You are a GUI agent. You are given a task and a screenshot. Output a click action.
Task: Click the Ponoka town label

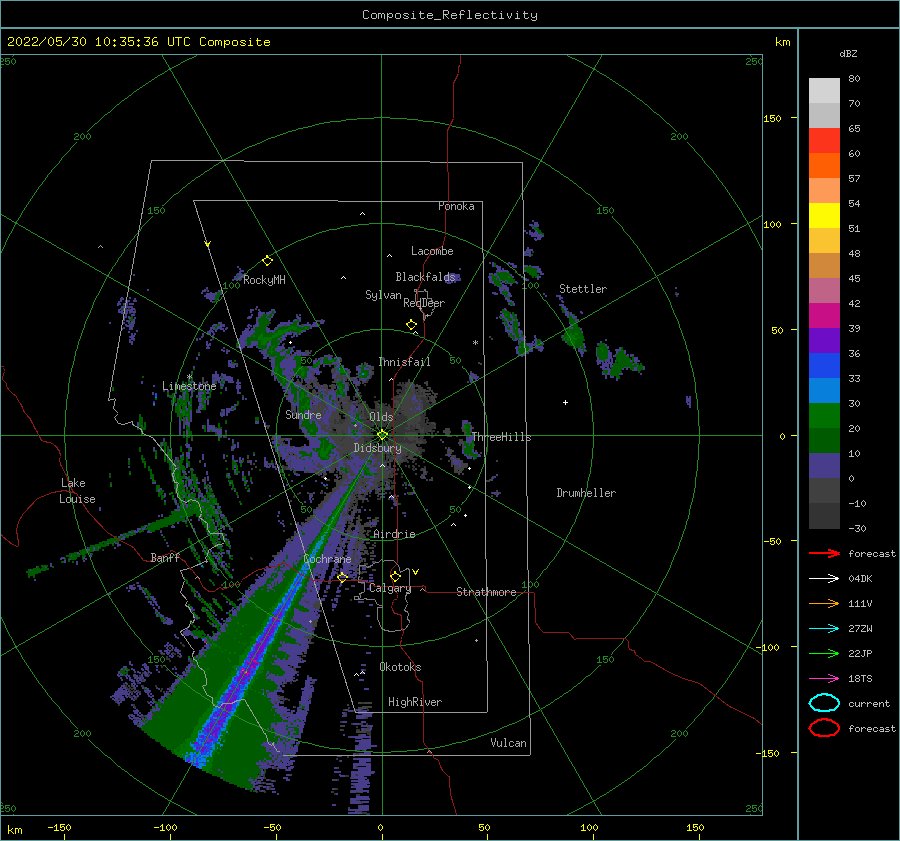[456, 206]
